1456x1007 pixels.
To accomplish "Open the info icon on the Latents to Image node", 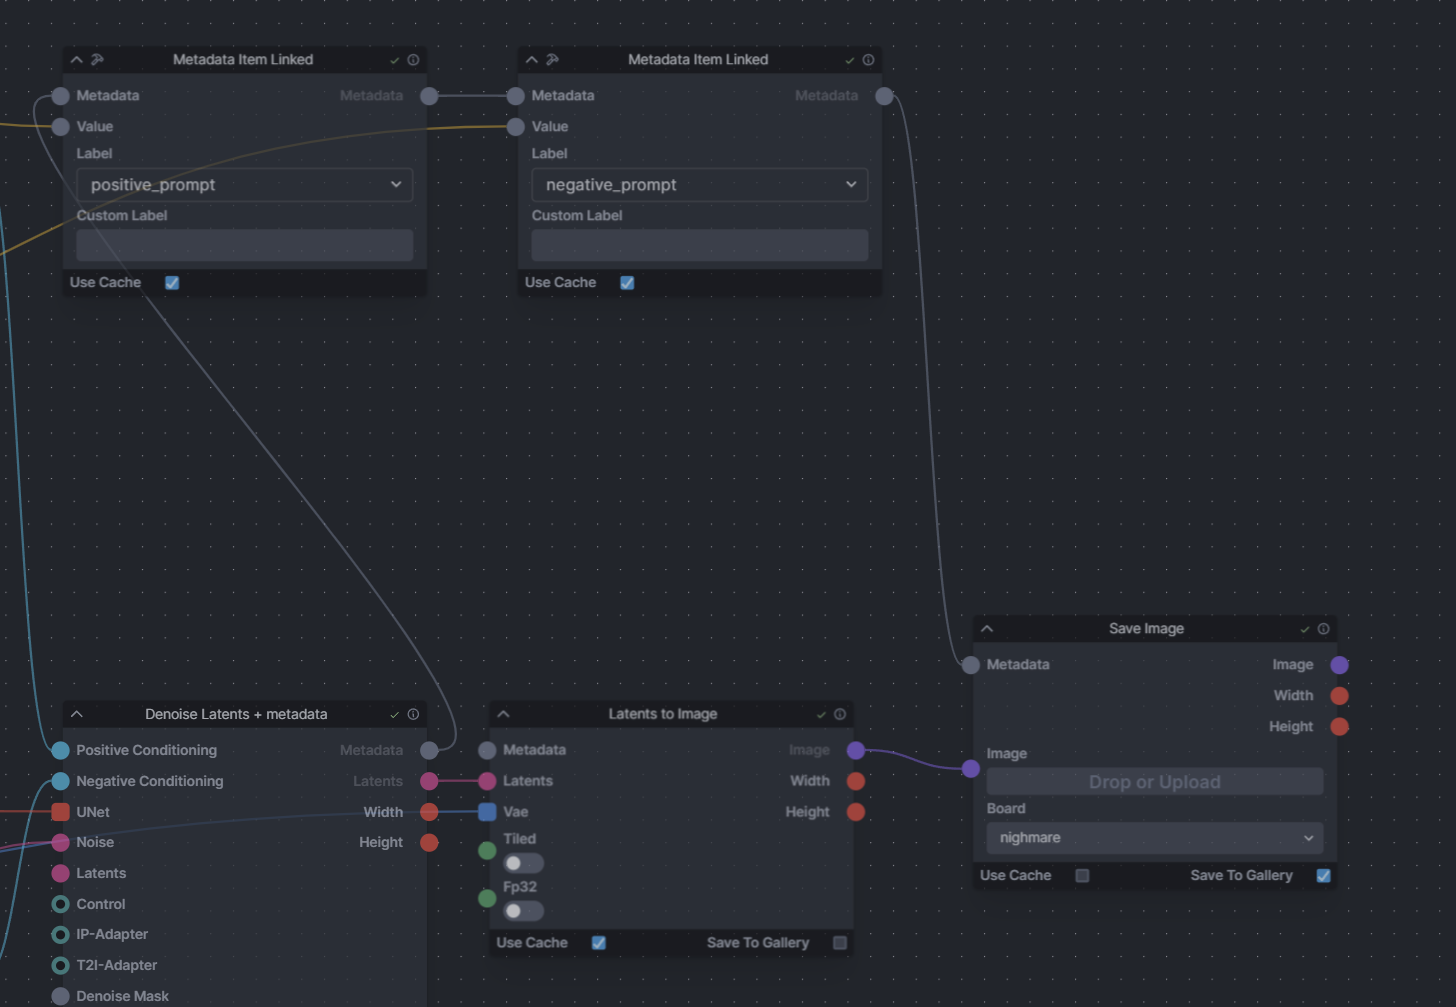I will click(840, 715).
